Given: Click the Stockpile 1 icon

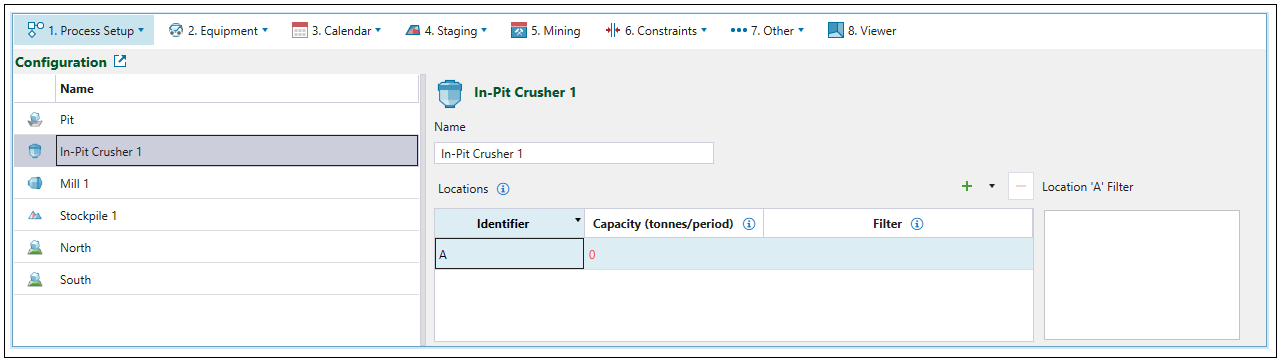Looking at the screenshot, I should click(x=35, y=216).
